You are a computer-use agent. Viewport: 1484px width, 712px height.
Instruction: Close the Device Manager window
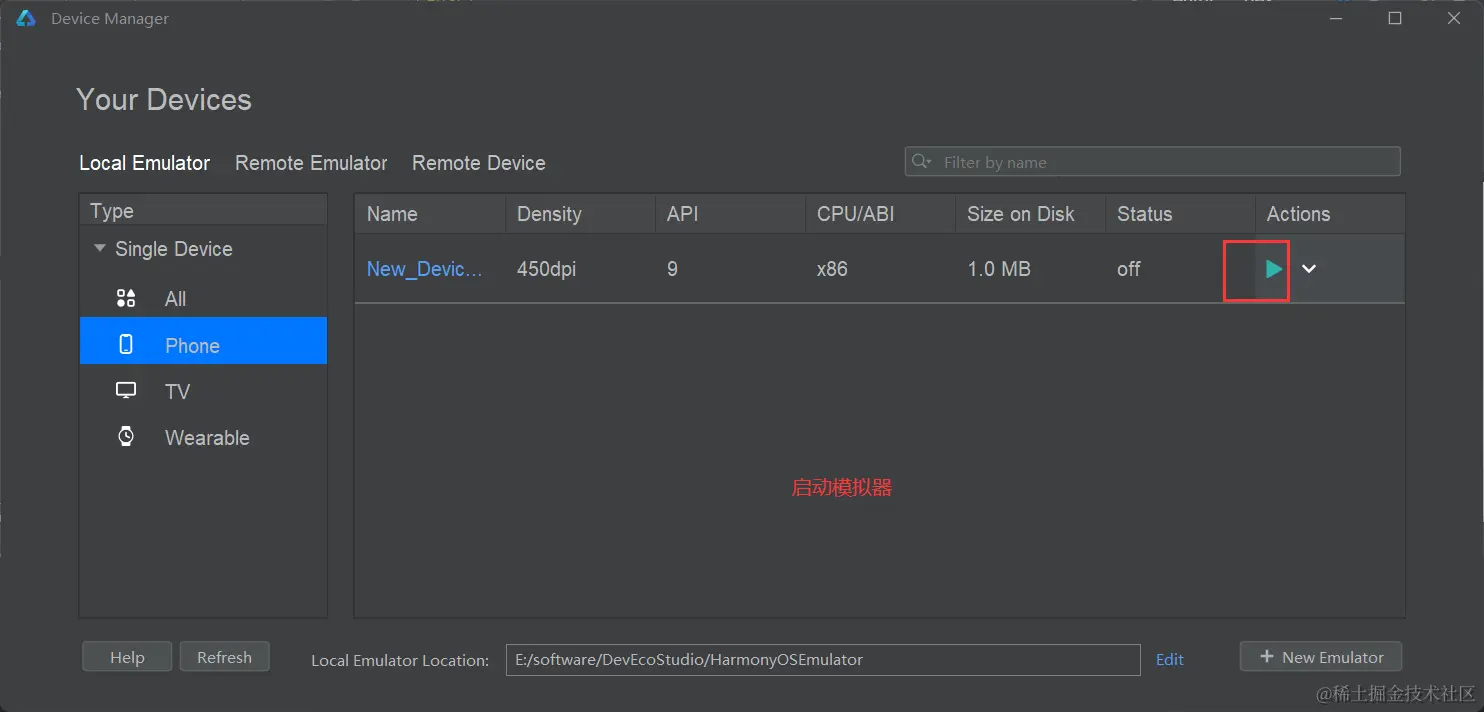pyautogui.click(x=1454, y=18)
